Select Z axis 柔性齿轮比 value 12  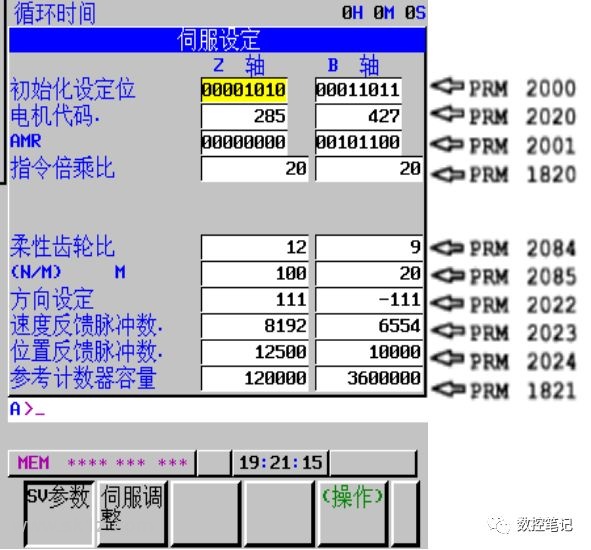pyautogui.click(x=255, y=247)
